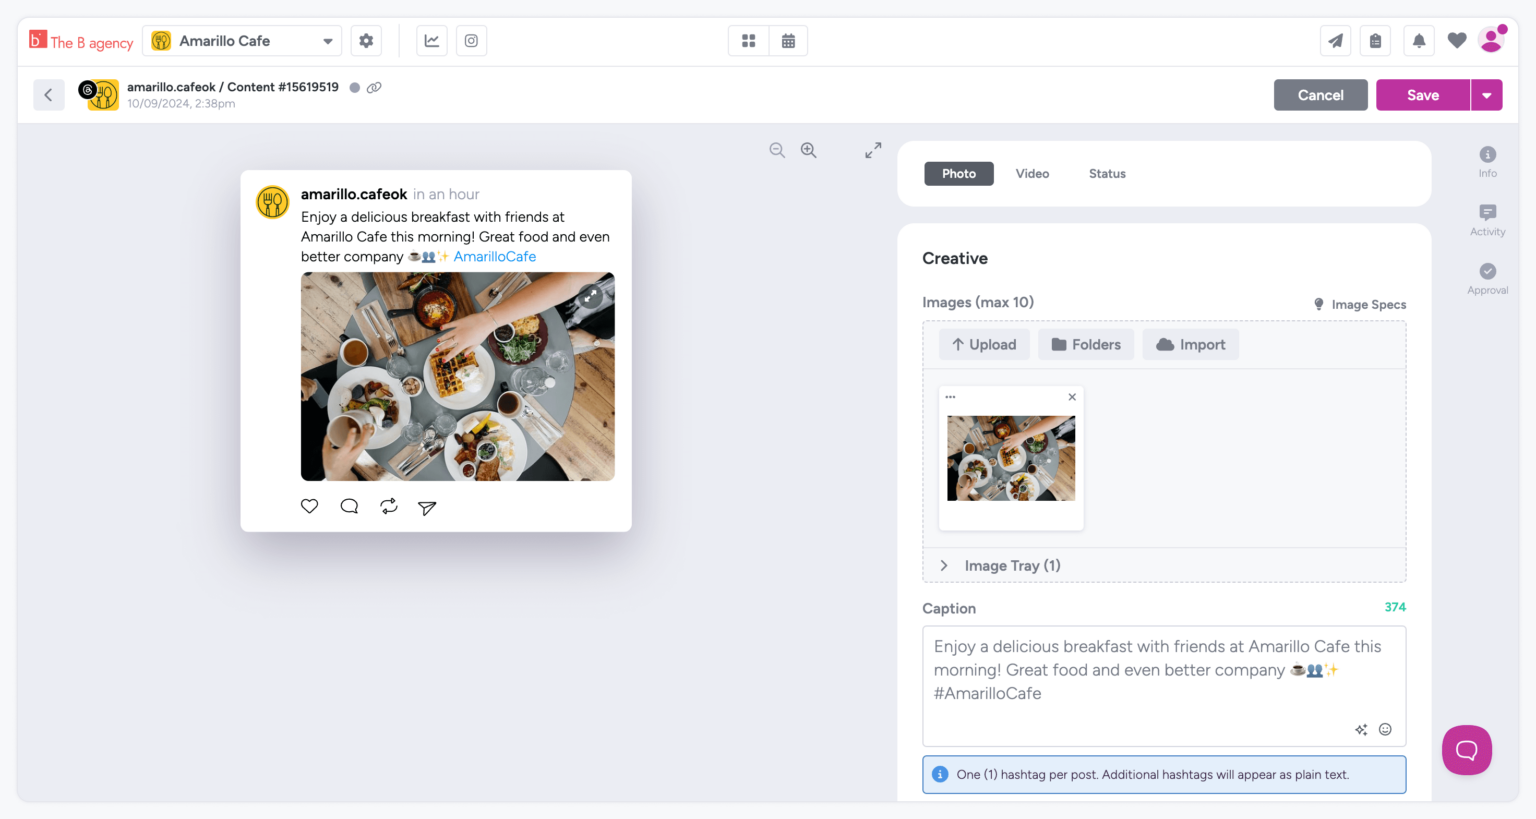
Task: Open emoji picker in caption box
Action: point(1385,729)
